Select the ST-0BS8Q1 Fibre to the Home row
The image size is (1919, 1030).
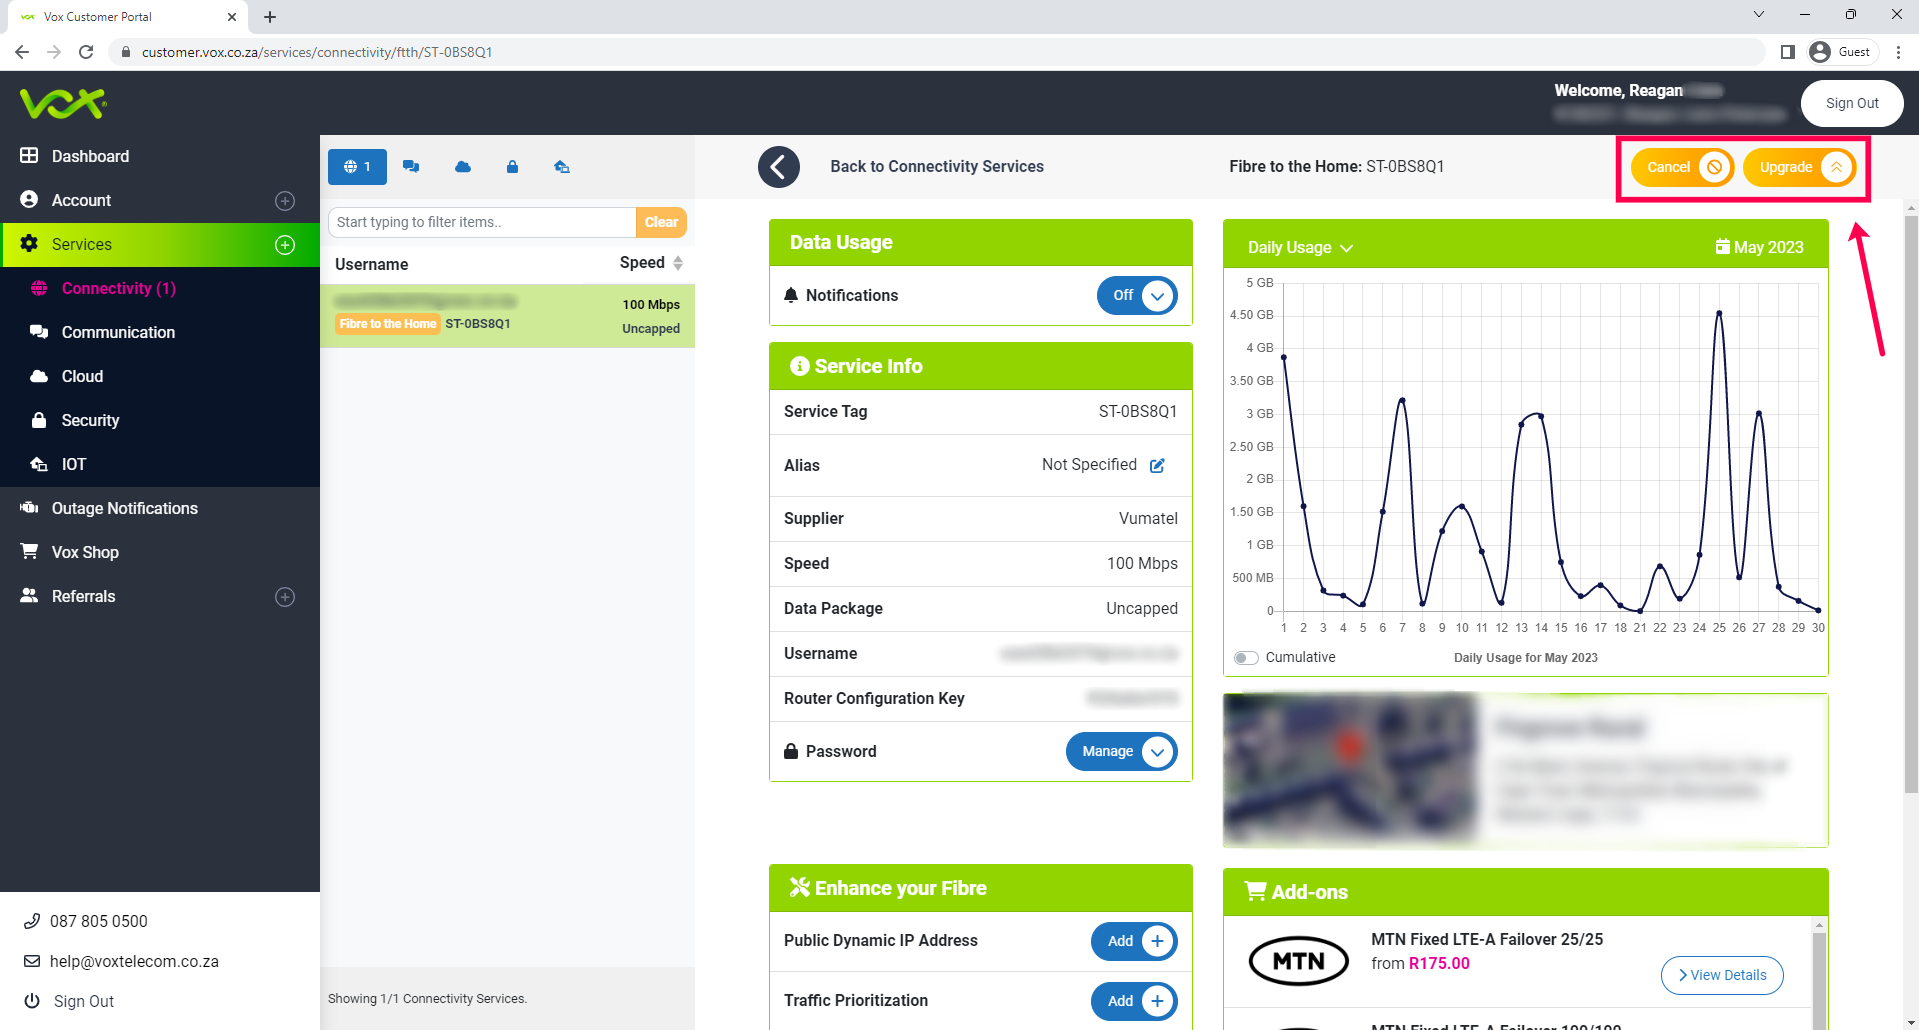(x=507, y=316)
